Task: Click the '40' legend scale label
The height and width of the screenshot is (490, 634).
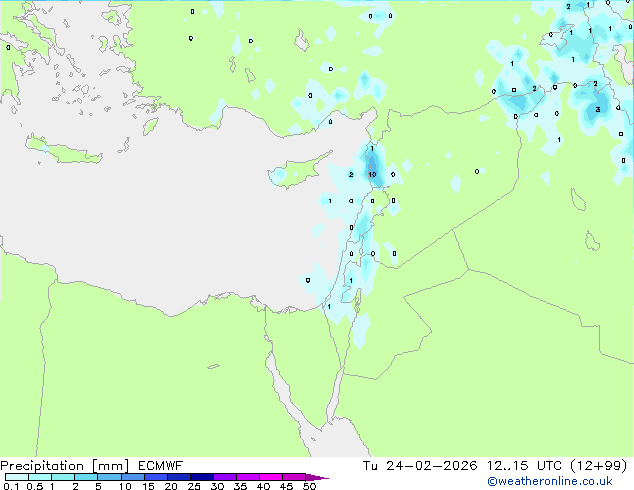Action: tap(263, 486)
